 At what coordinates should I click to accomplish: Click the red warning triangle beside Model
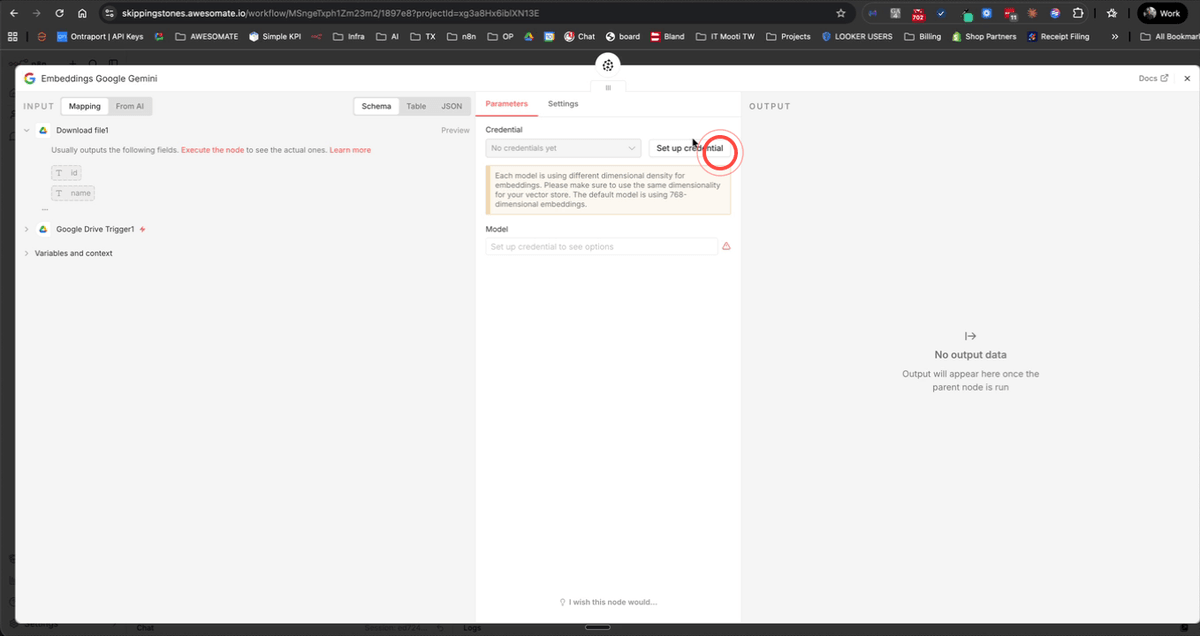click(726, 246)
